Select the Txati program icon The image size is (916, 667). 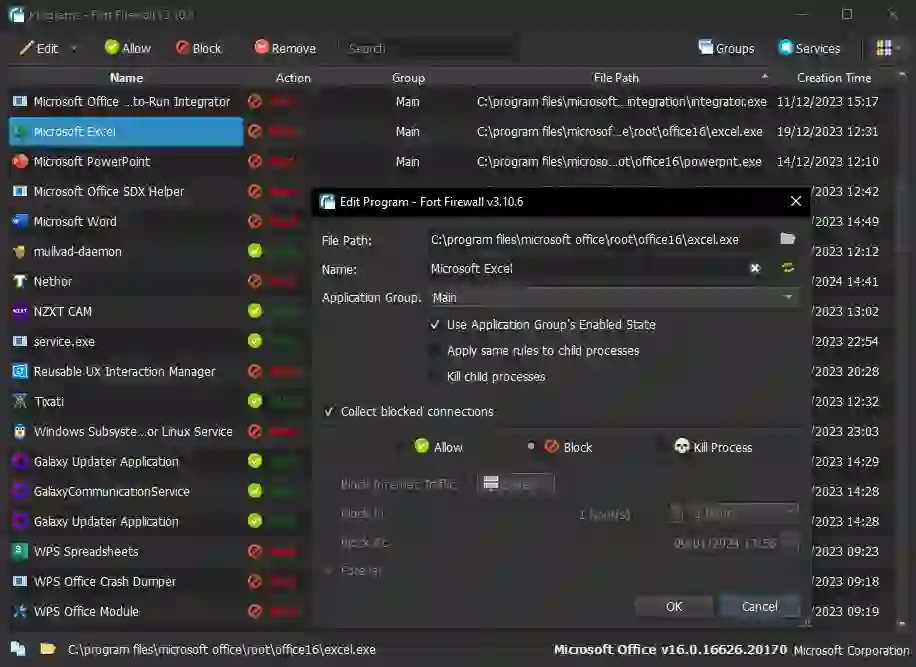(x=20, y=401)
